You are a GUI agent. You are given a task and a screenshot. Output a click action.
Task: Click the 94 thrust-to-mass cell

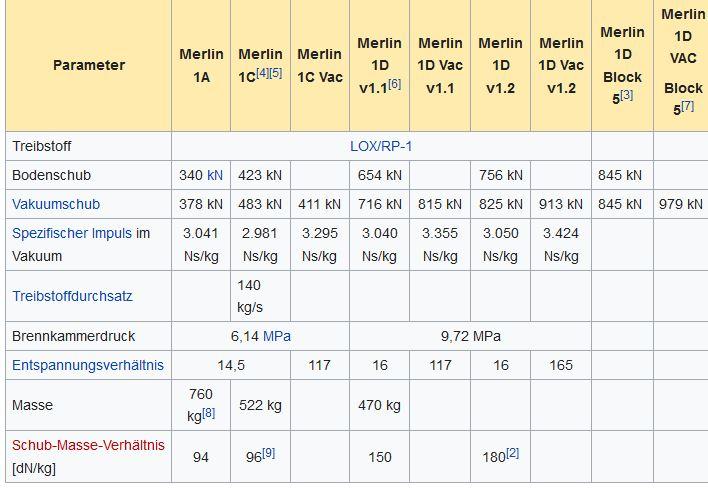(201, 457)
